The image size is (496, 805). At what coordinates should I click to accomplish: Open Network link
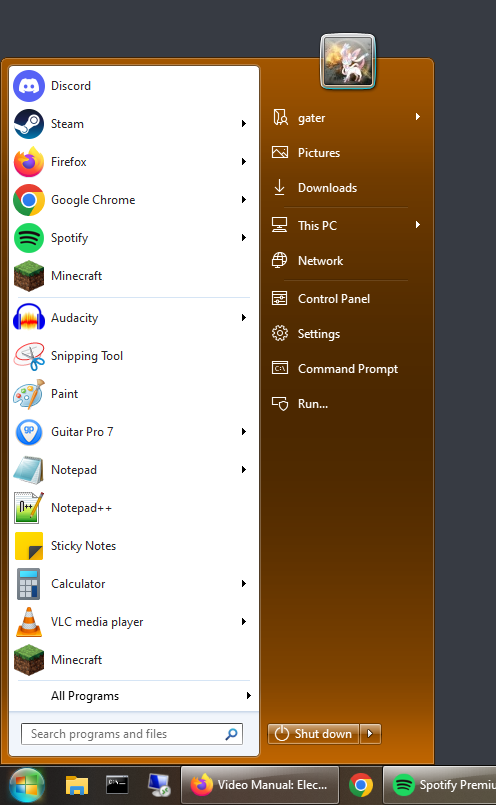pos(320,260)
